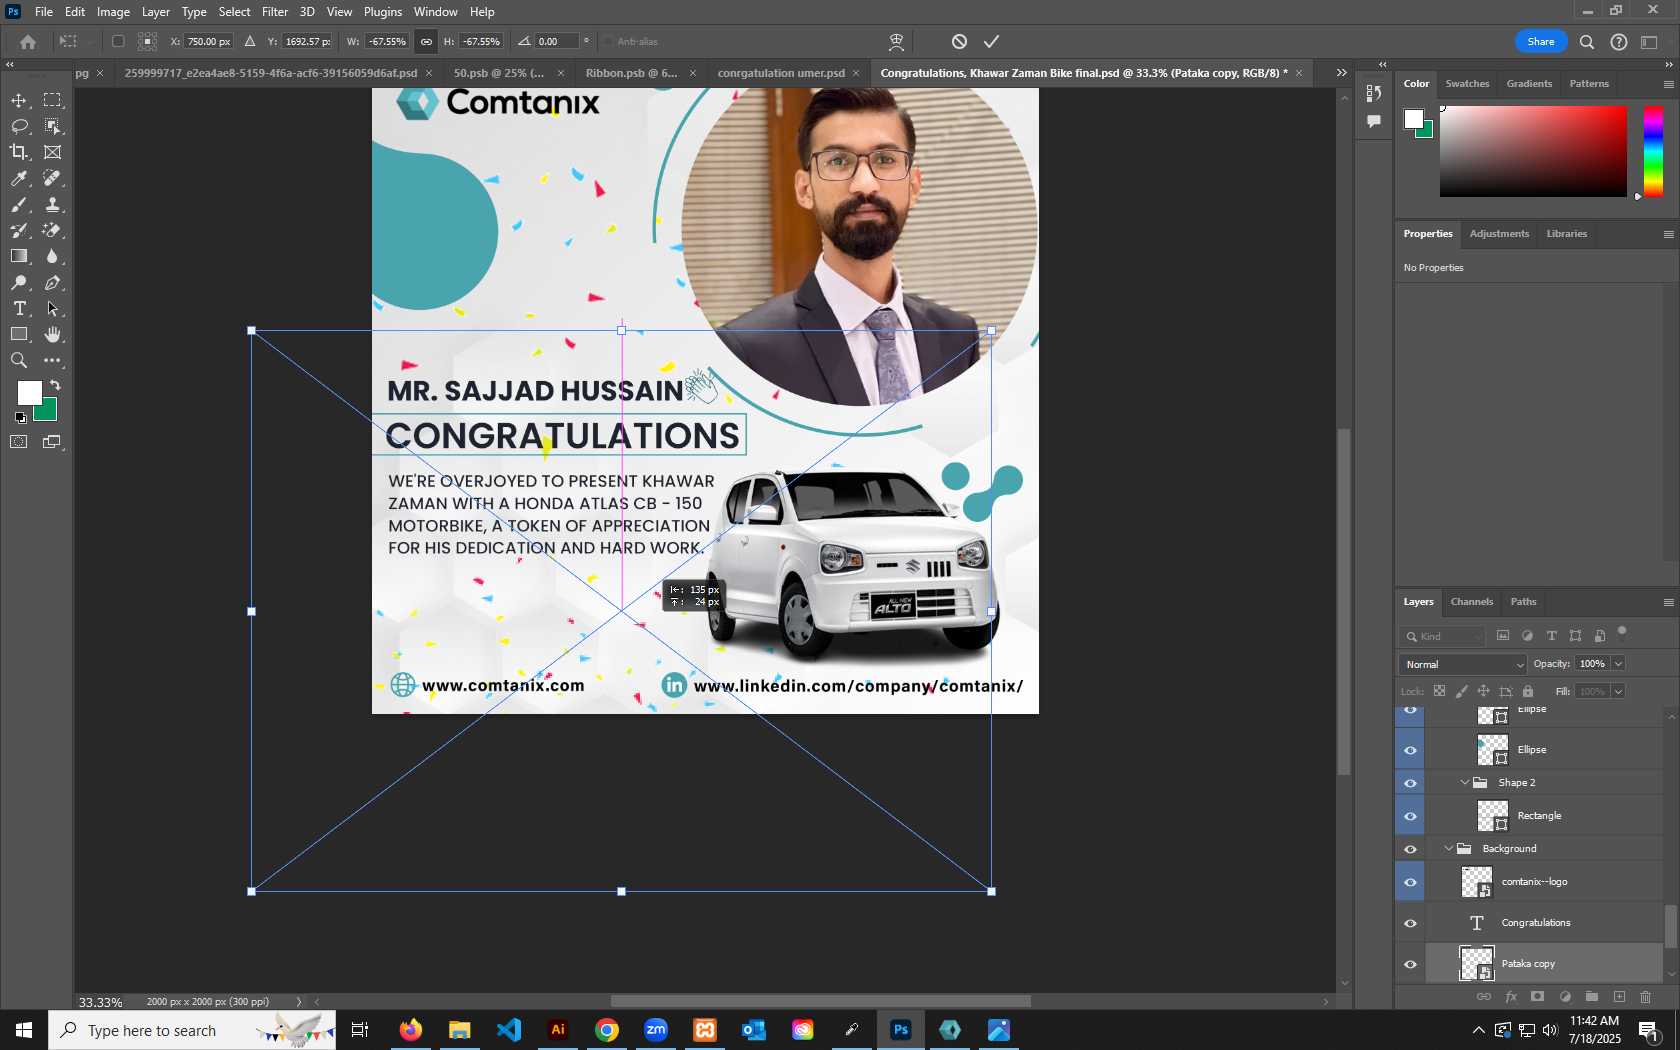This screenshot has width=1680, height=1050.
Task: Select the Rectangle shape tool
Action: [19, 335]
